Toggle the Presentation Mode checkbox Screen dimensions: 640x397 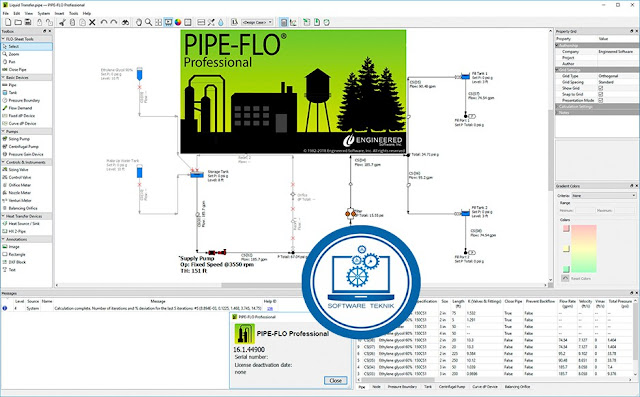point(600,100)
